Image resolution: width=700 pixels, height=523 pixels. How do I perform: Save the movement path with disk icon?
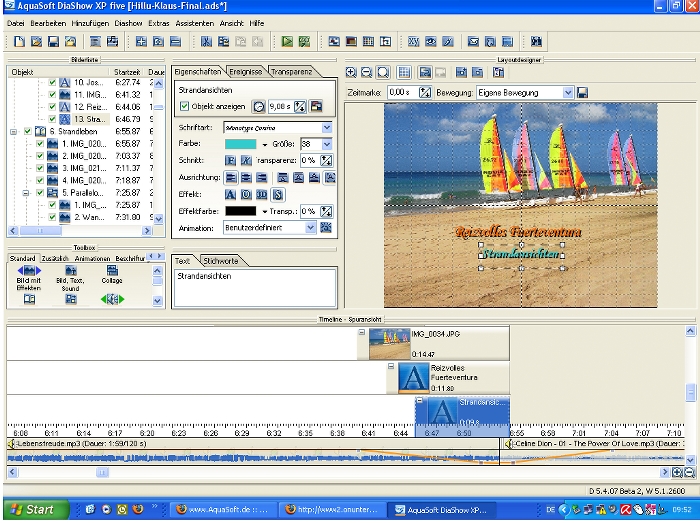click(583, 92)
